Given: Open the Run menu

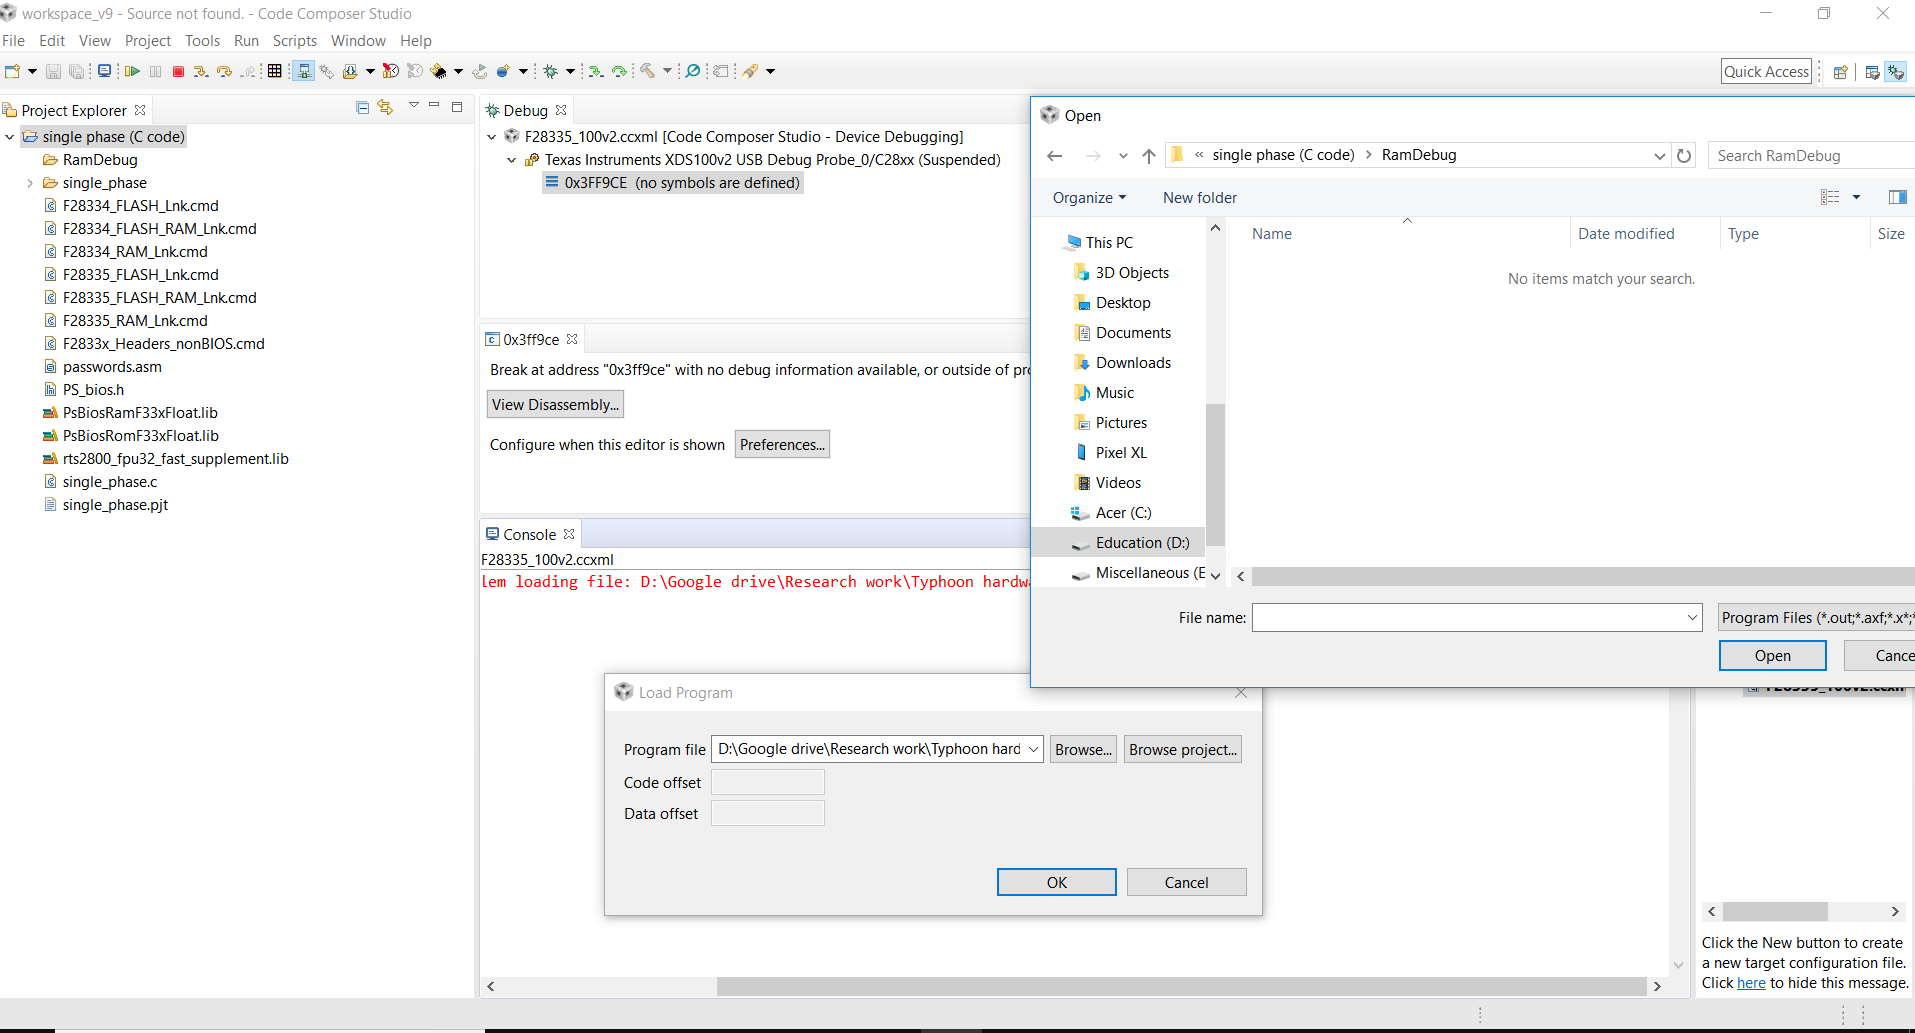Looking at the screenshot, I should [x=246, y=41].
